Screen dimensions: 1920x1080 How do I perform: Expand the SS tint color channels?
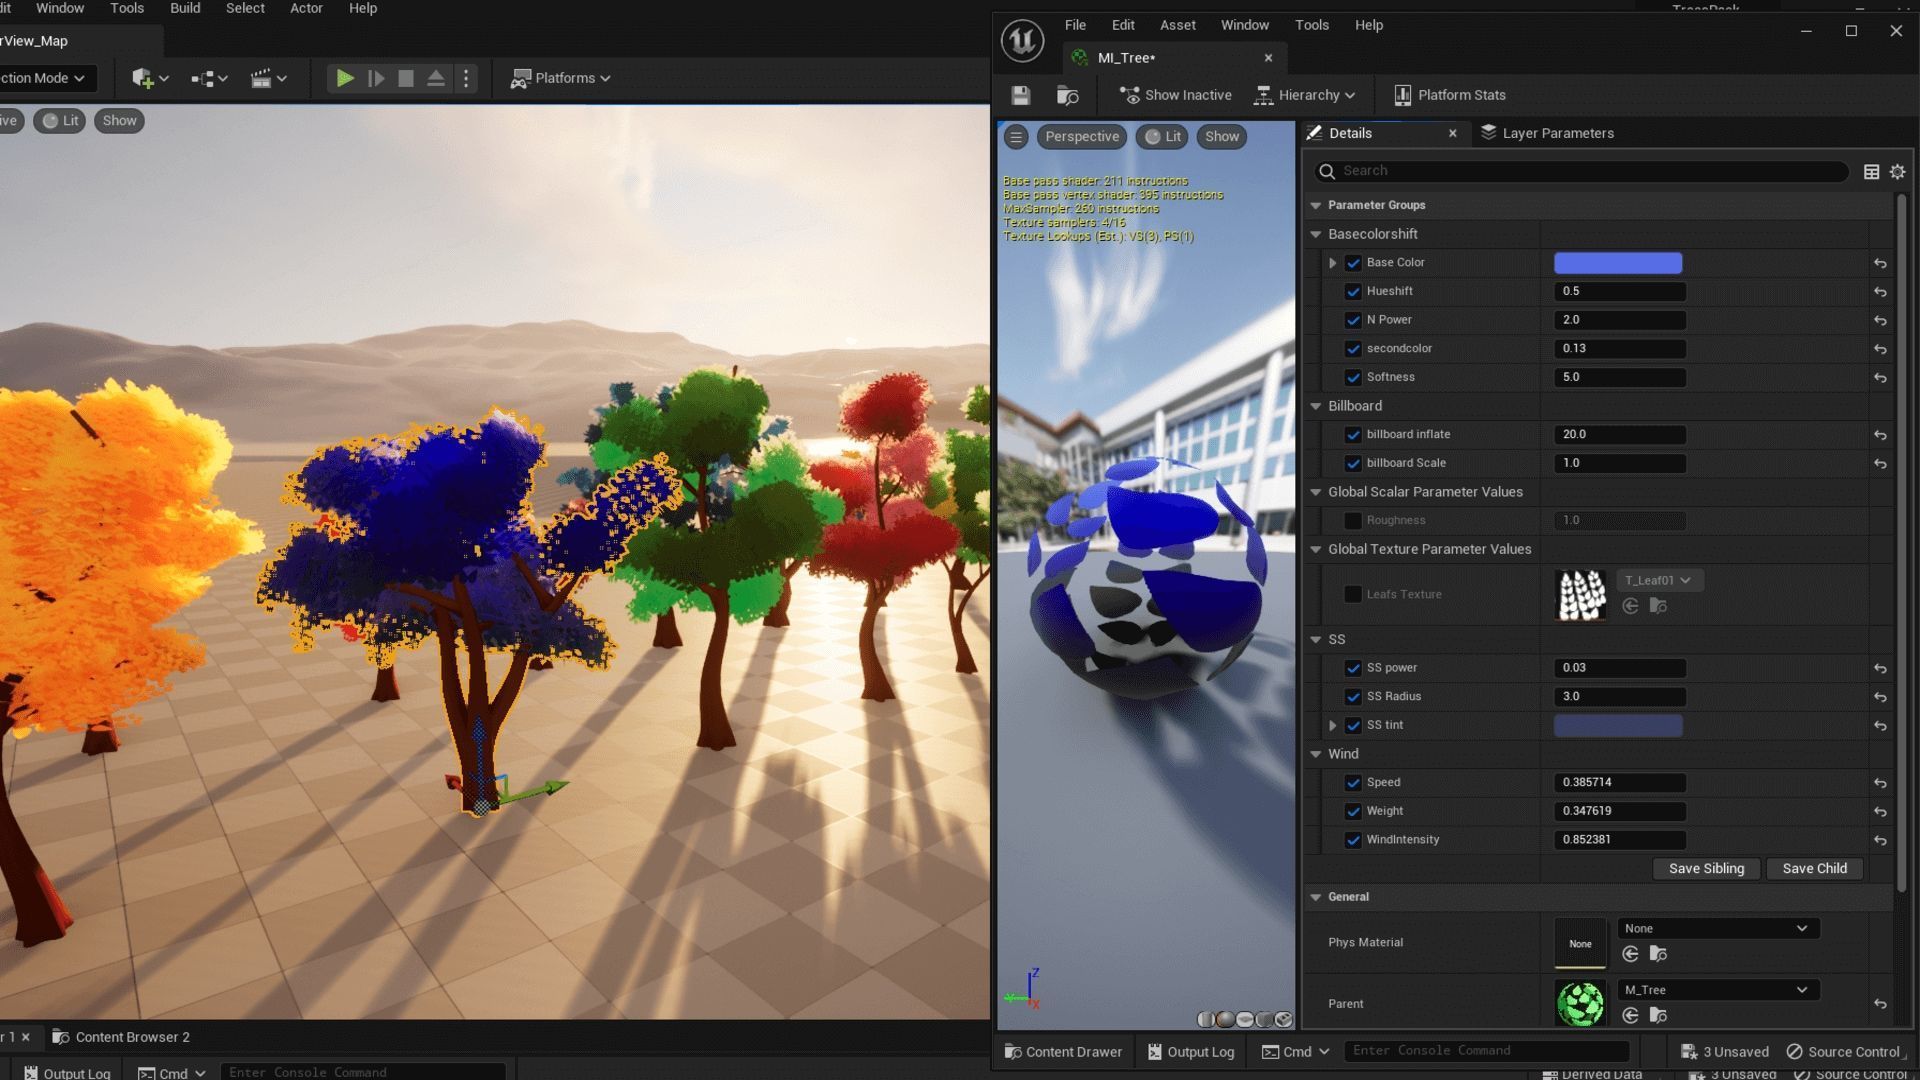(1332, 725)
